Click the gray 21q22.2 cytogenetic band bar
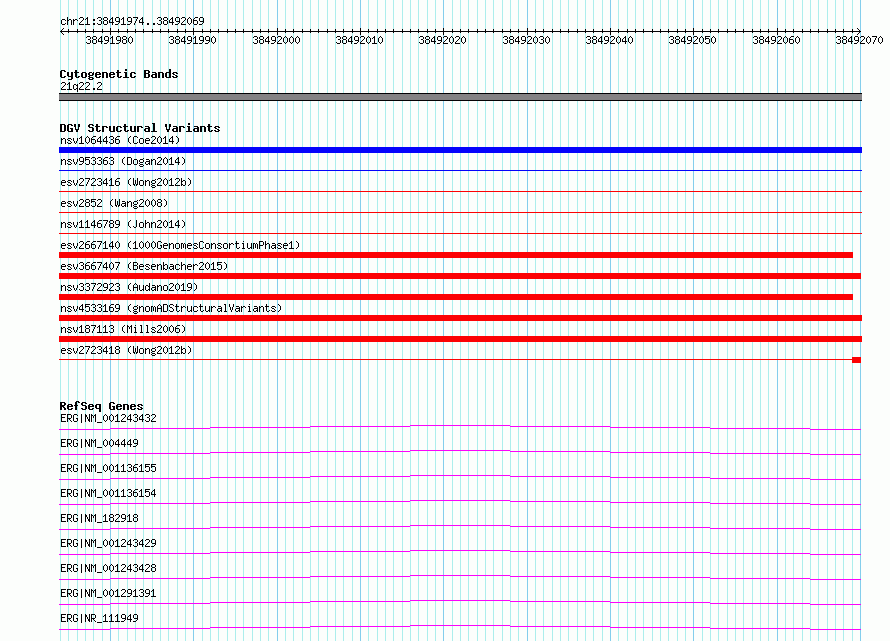Viewport: 890px width, 641px height. tap(460, 97)
